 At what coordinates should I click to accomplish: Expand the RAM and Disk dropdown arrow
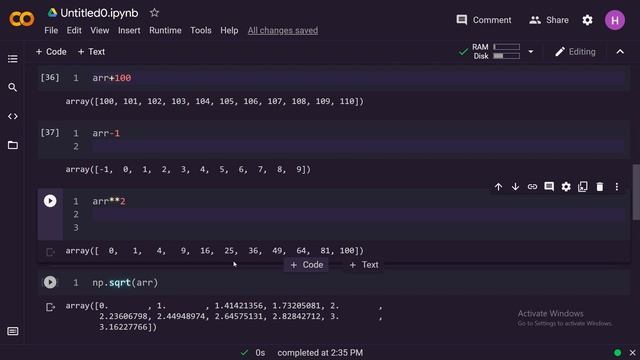(531, 52)
